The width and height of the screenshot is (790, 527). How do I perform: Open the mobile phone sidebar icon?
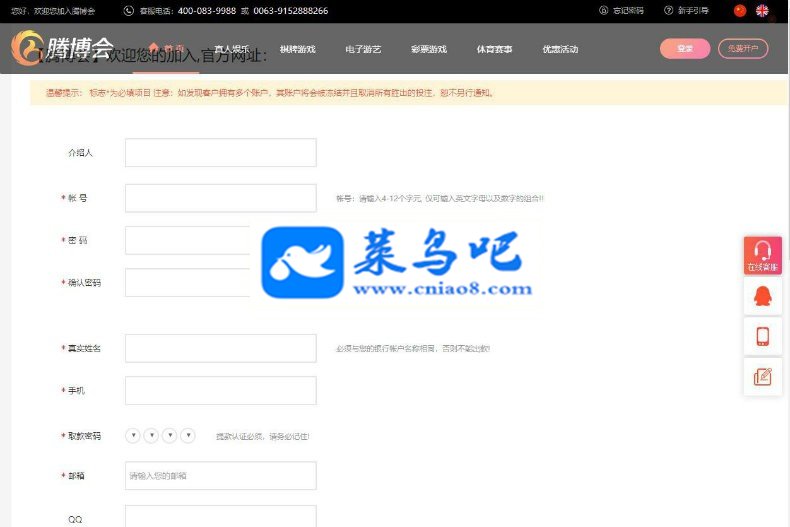pyautogui.click(x=763, y=336)
